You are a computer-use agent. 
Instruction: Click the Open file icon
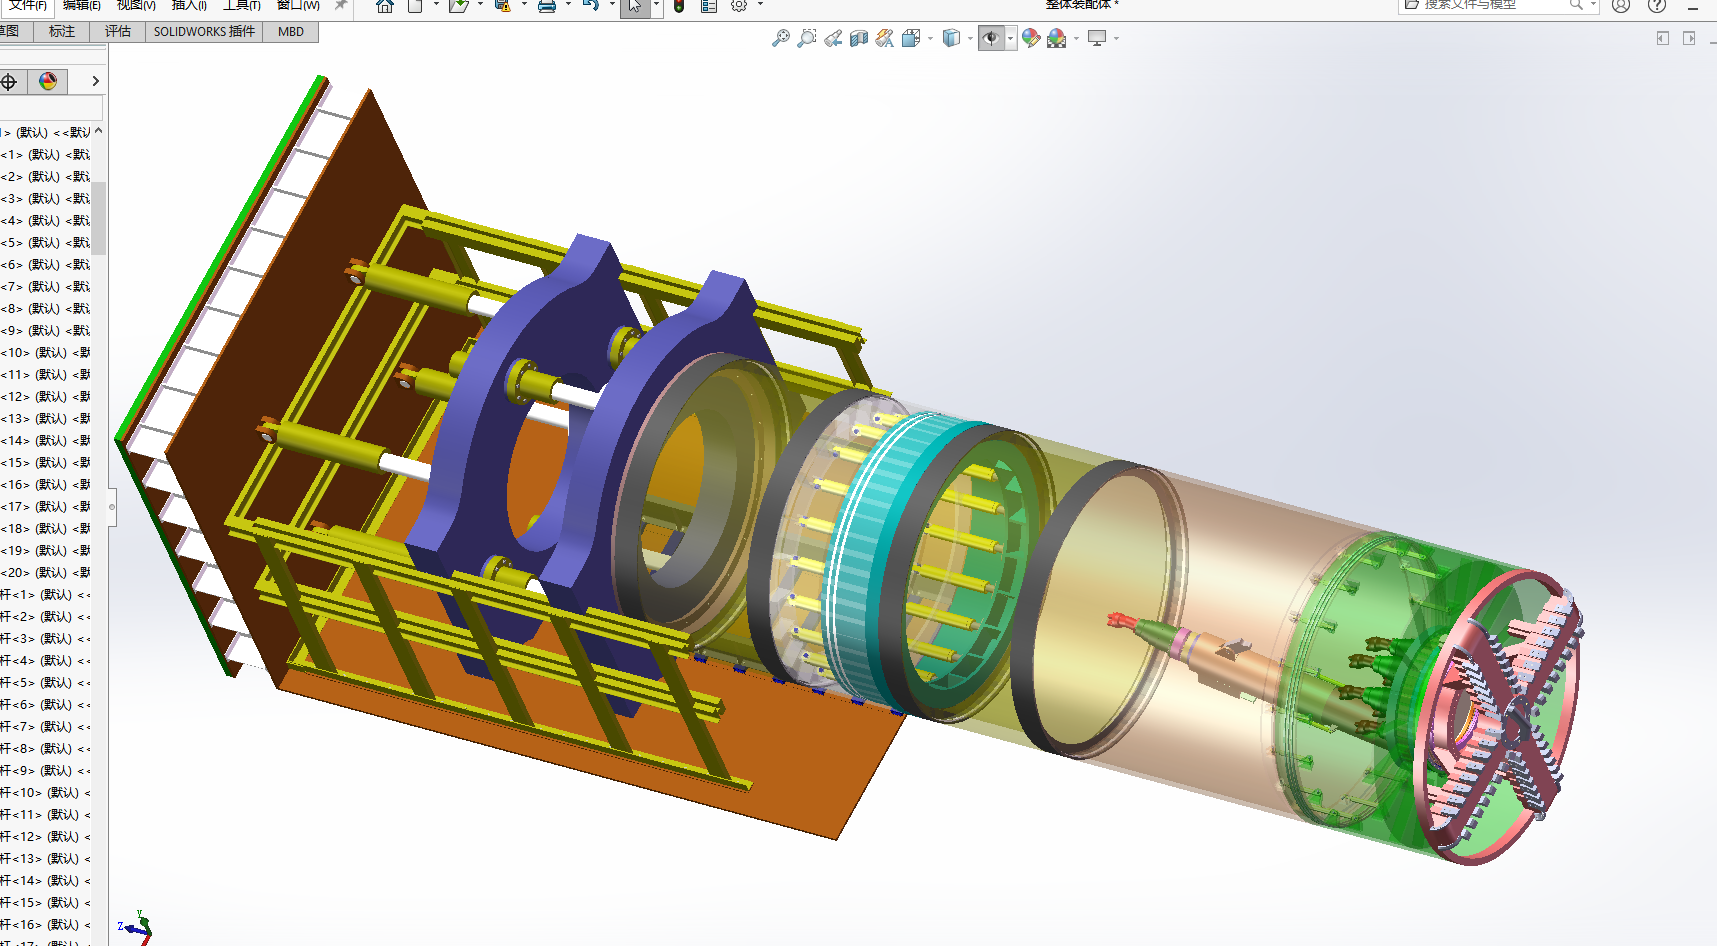pos(459,6)
